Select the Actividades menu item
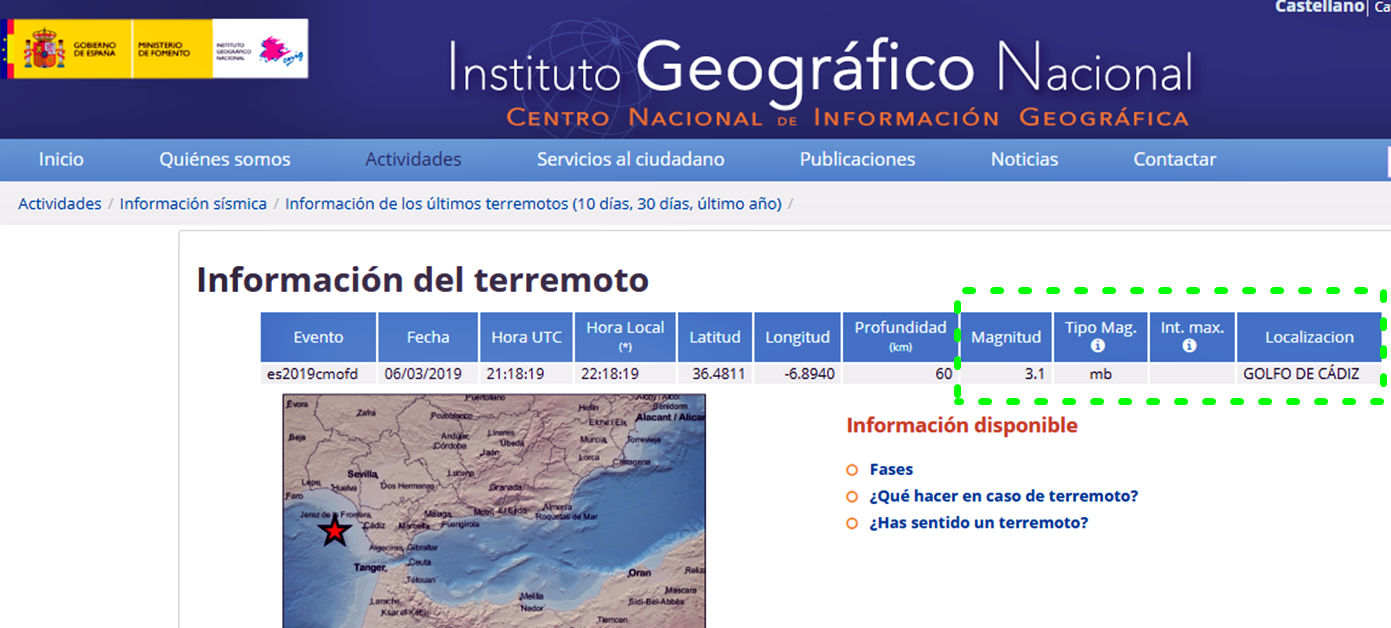1391x628 pixels. tap(413, 159)
